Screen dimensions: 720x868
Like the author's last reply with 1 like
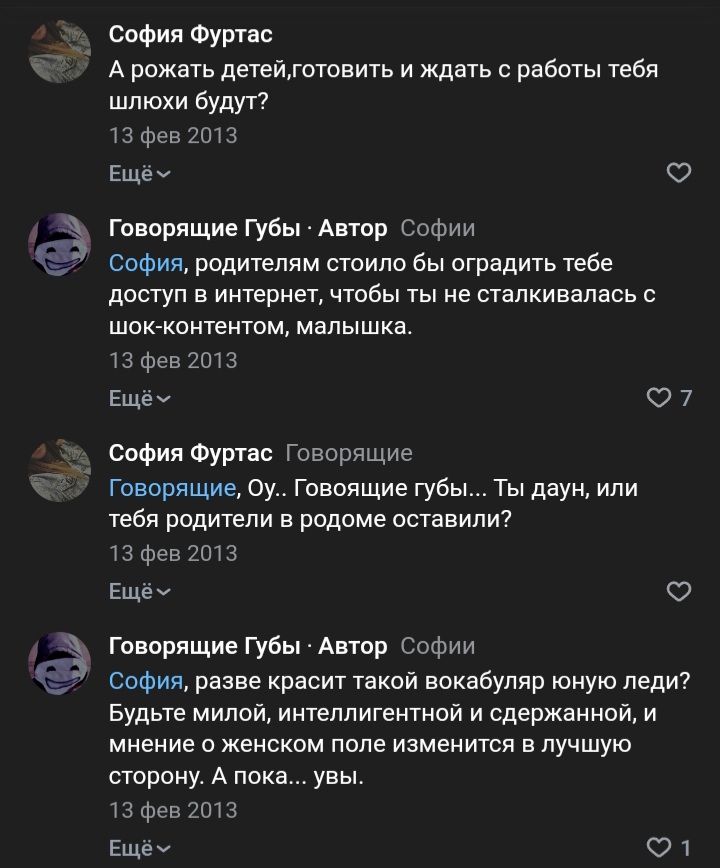658,848
